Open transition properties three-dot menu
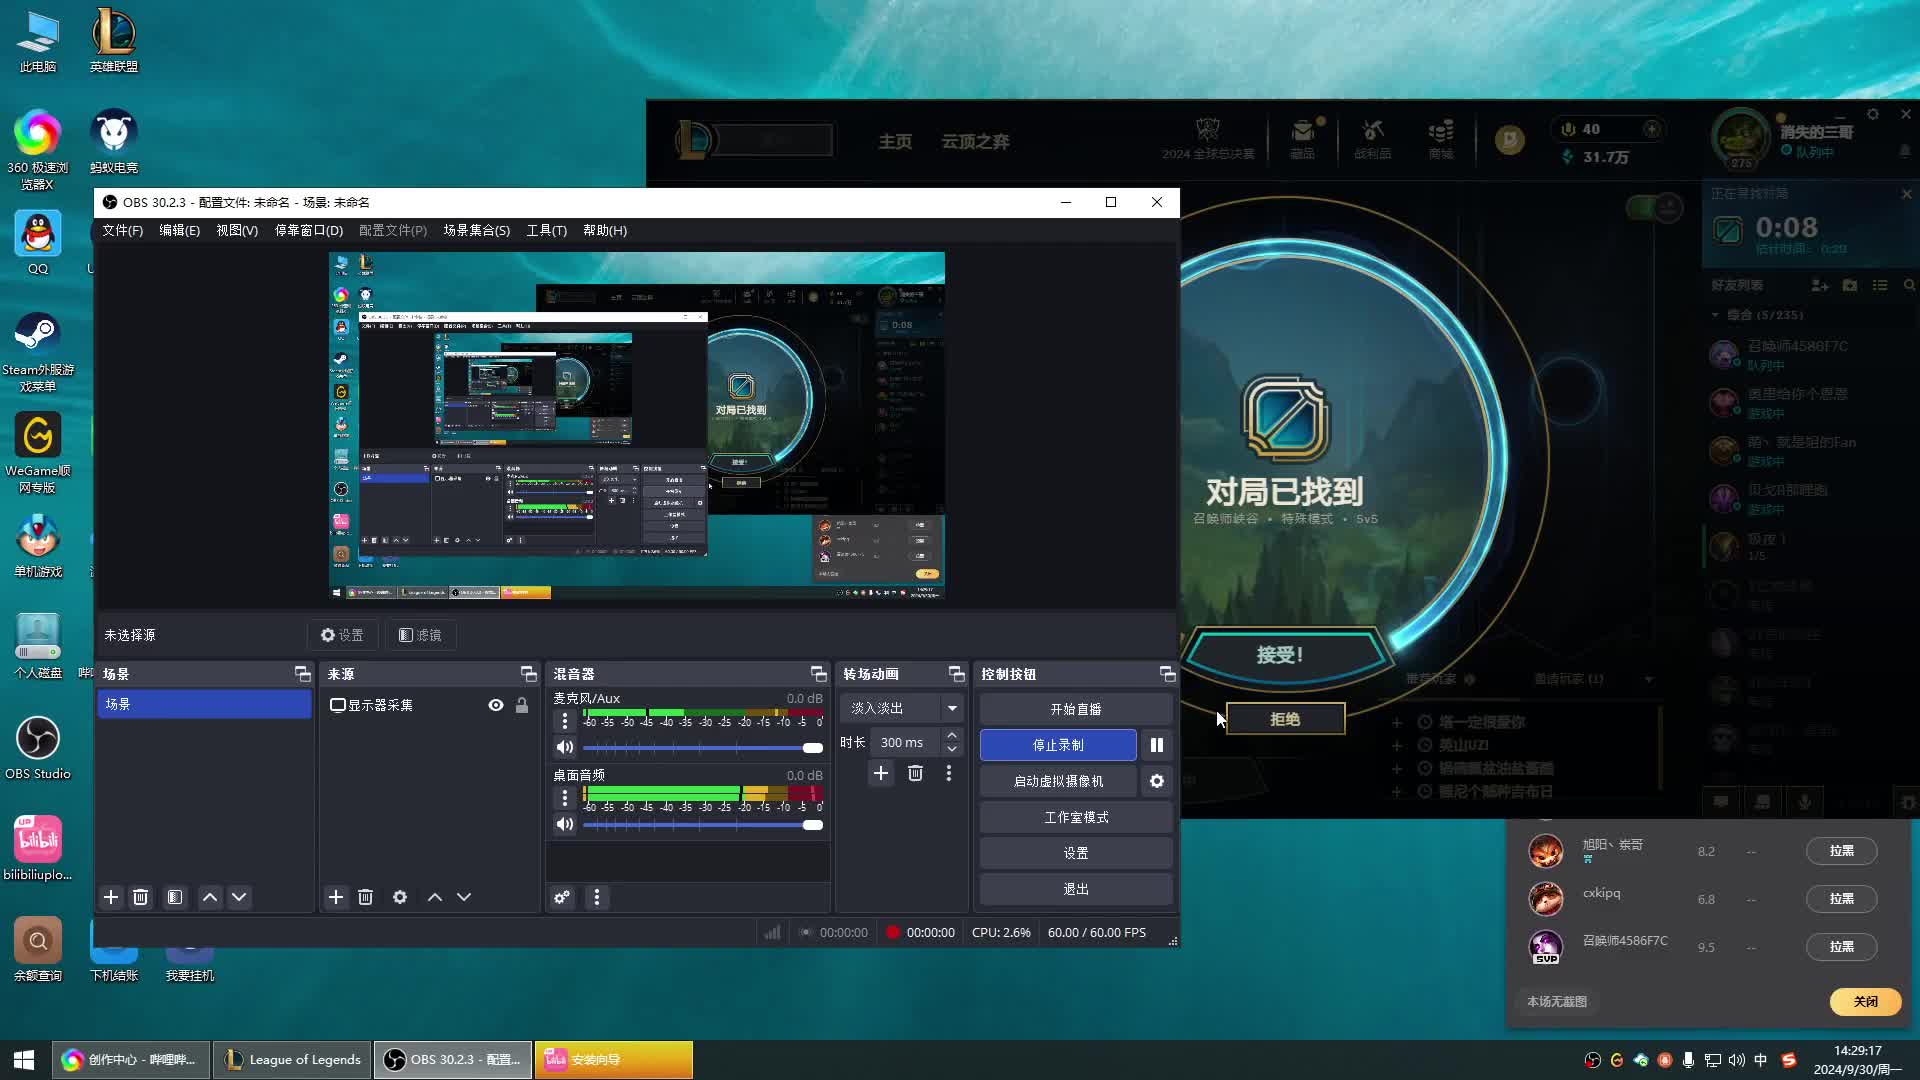 (949, 773)
